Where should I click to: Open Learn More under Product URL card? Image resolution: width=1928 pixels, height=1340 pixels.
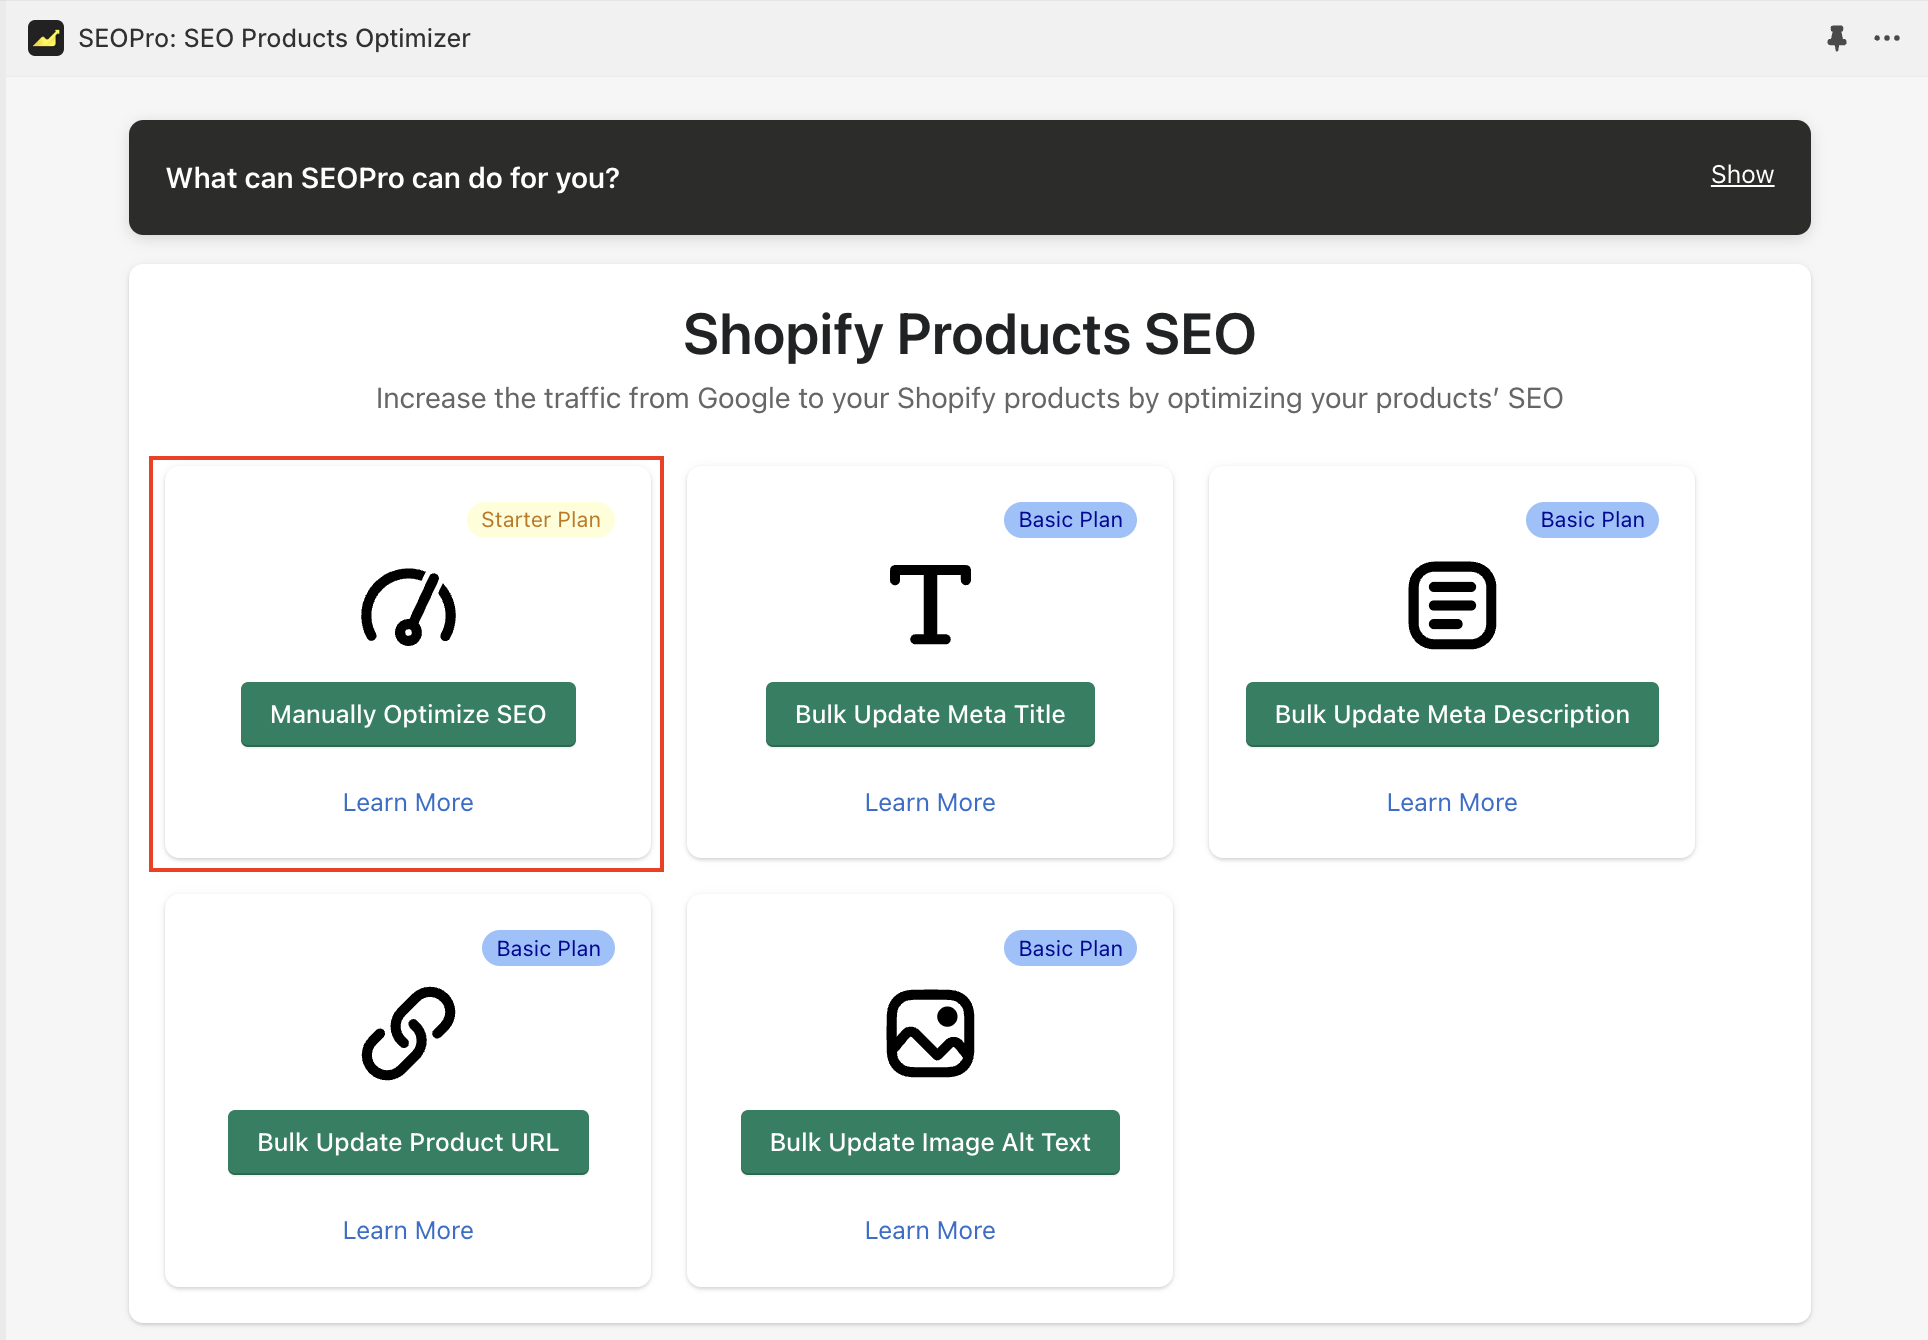(408, 1230)
